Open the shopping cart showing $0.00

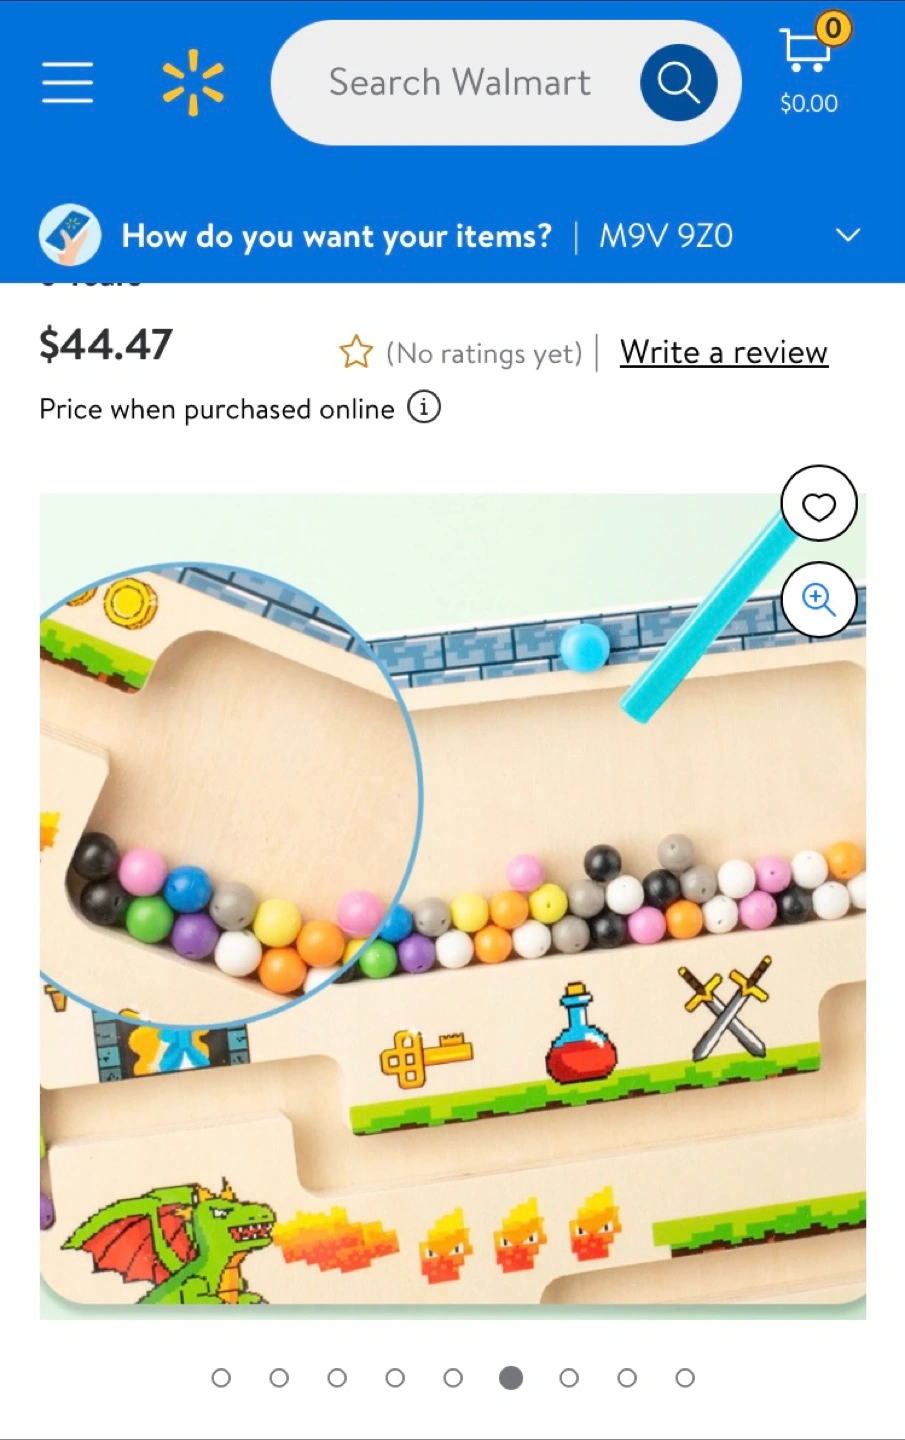pyautogui.click(x=810, y=64)
